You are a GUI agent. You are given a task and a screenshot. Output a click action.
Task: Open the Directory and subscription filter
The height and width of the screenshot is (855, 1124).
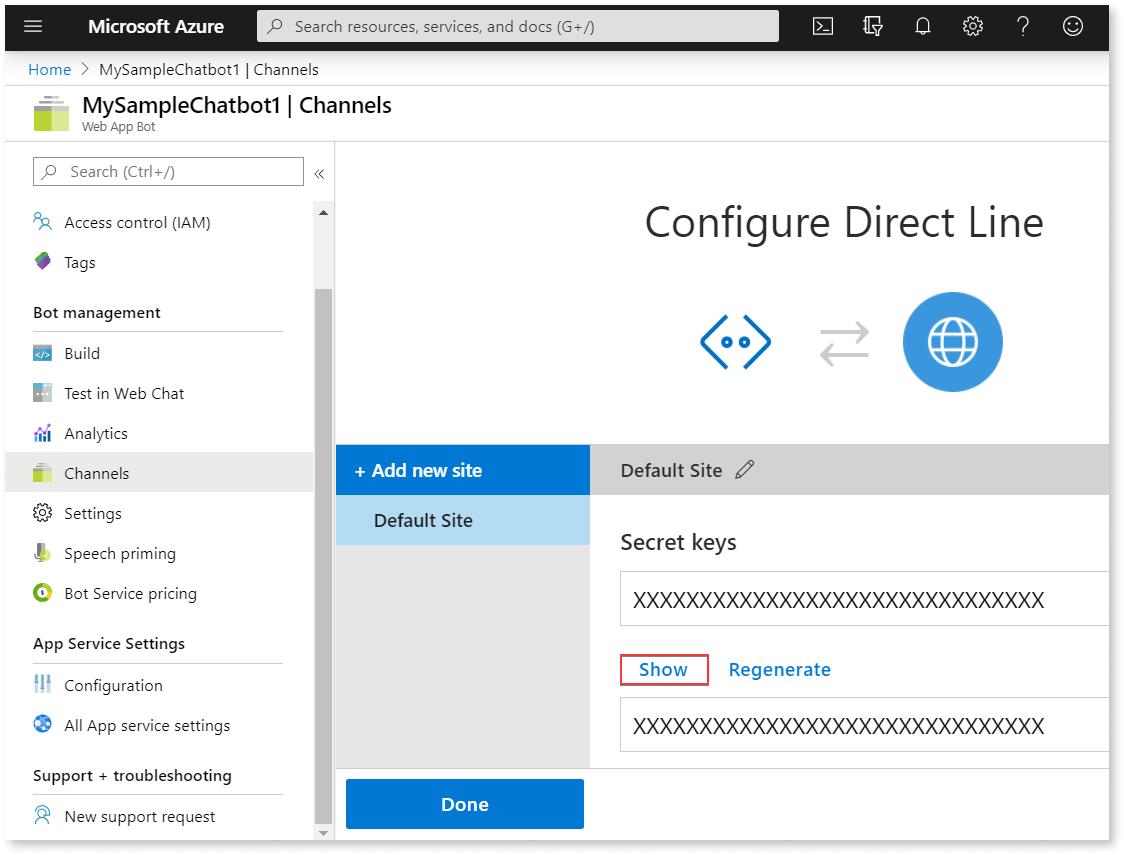[x=872, y=26]
